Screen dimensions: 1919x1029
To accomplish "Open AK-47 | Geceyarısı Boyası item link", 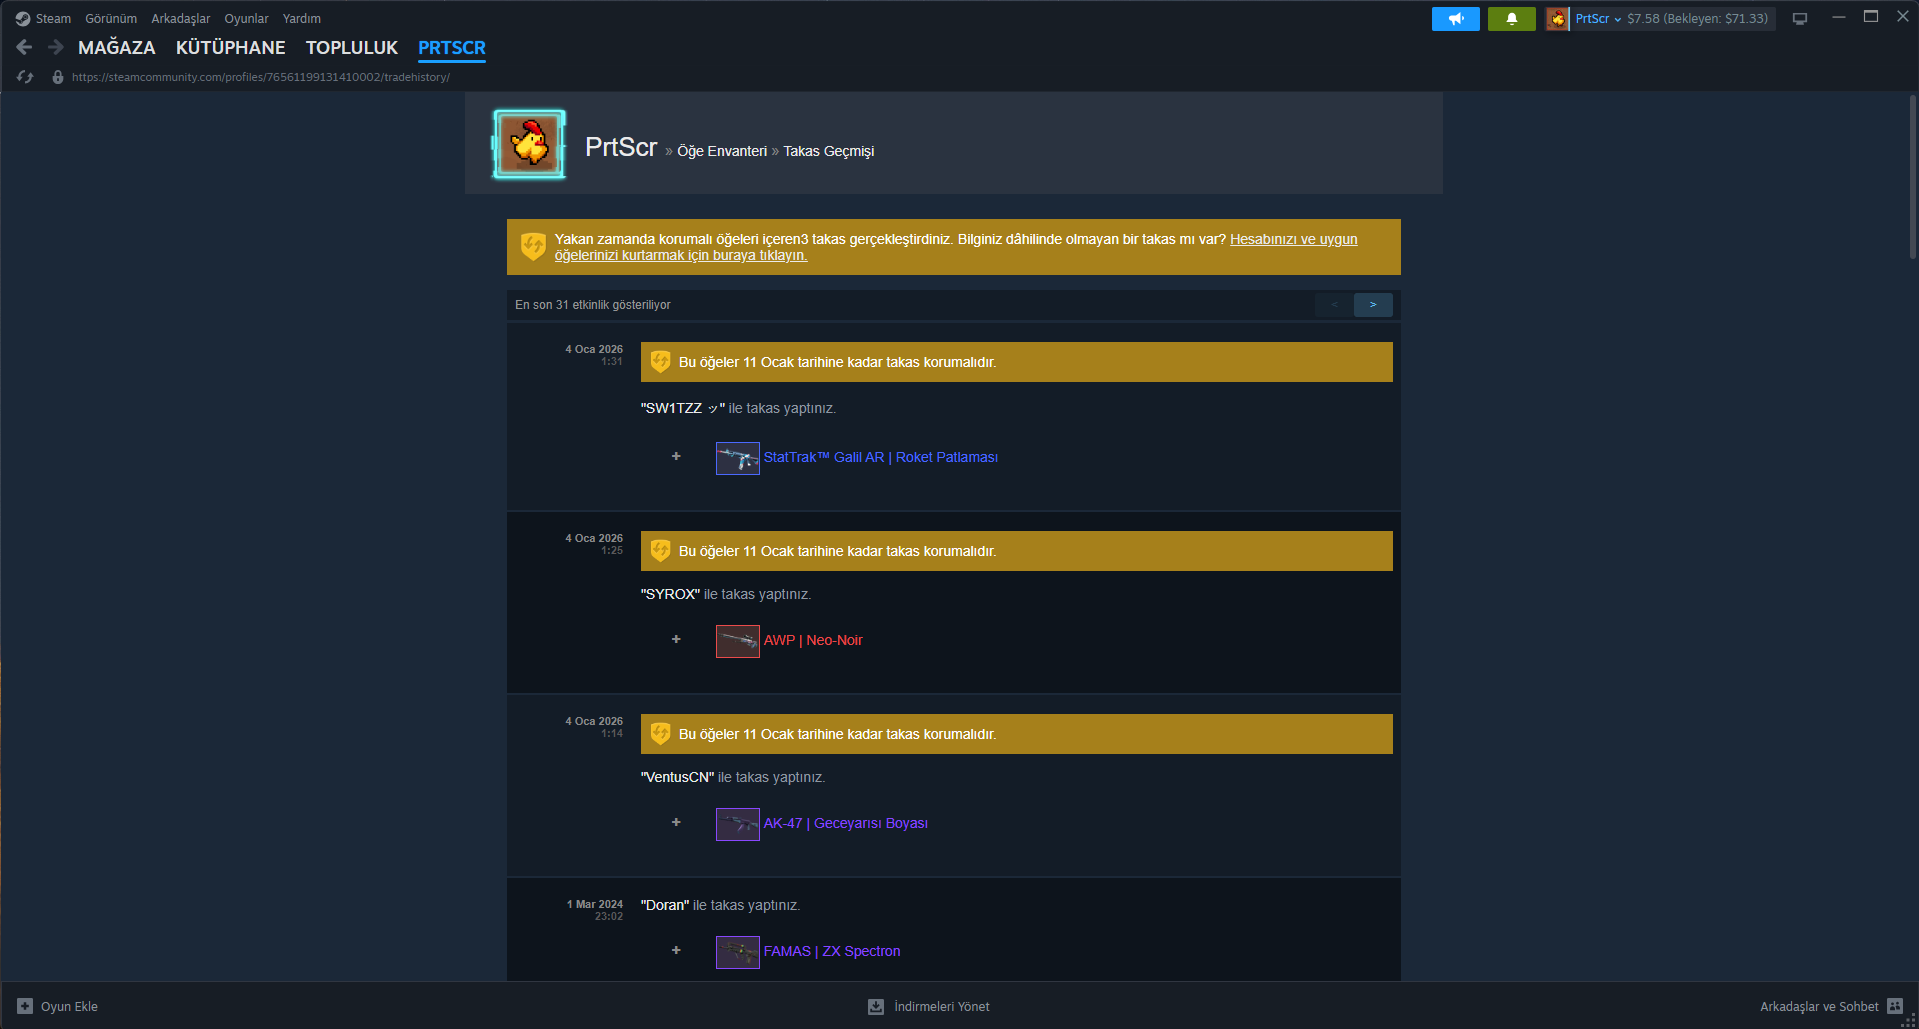I will click(846, 823).
